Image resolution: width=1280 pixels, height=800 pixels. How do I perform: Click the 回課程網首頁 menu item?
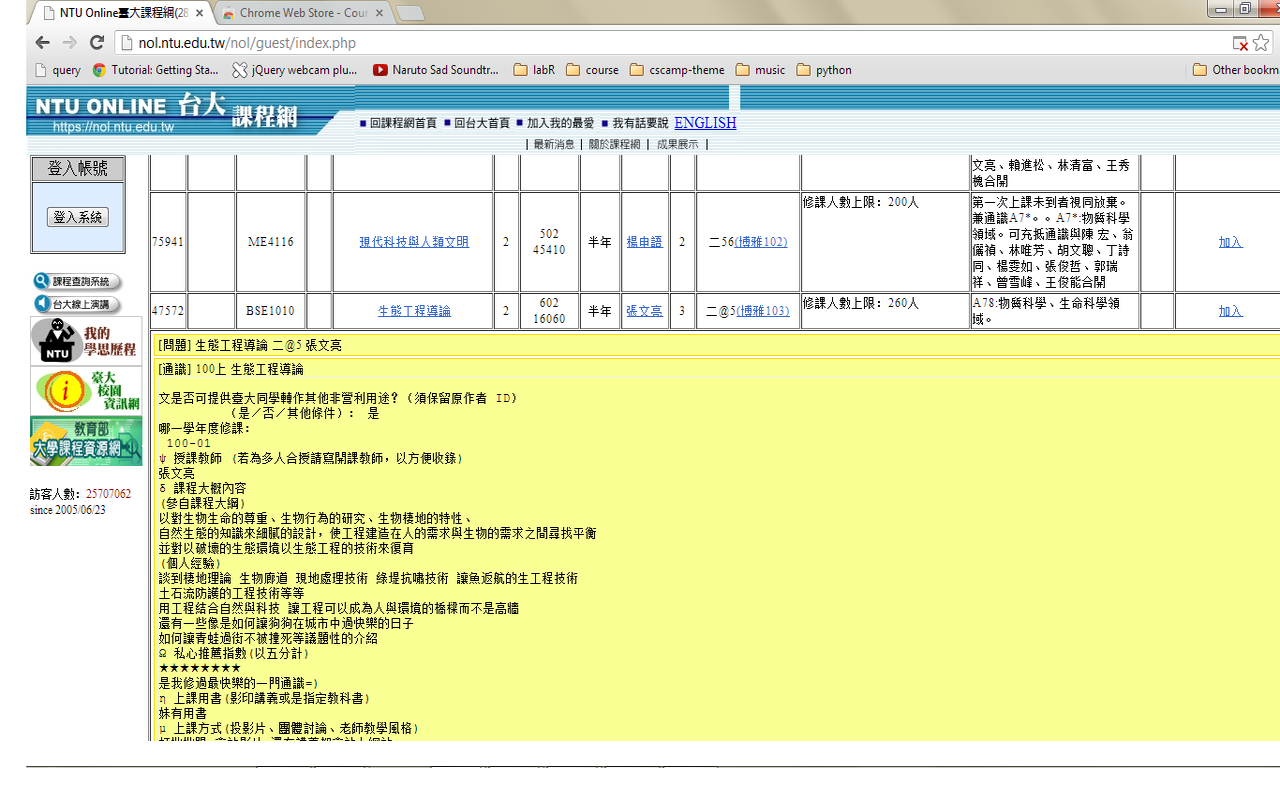(402, 123)
